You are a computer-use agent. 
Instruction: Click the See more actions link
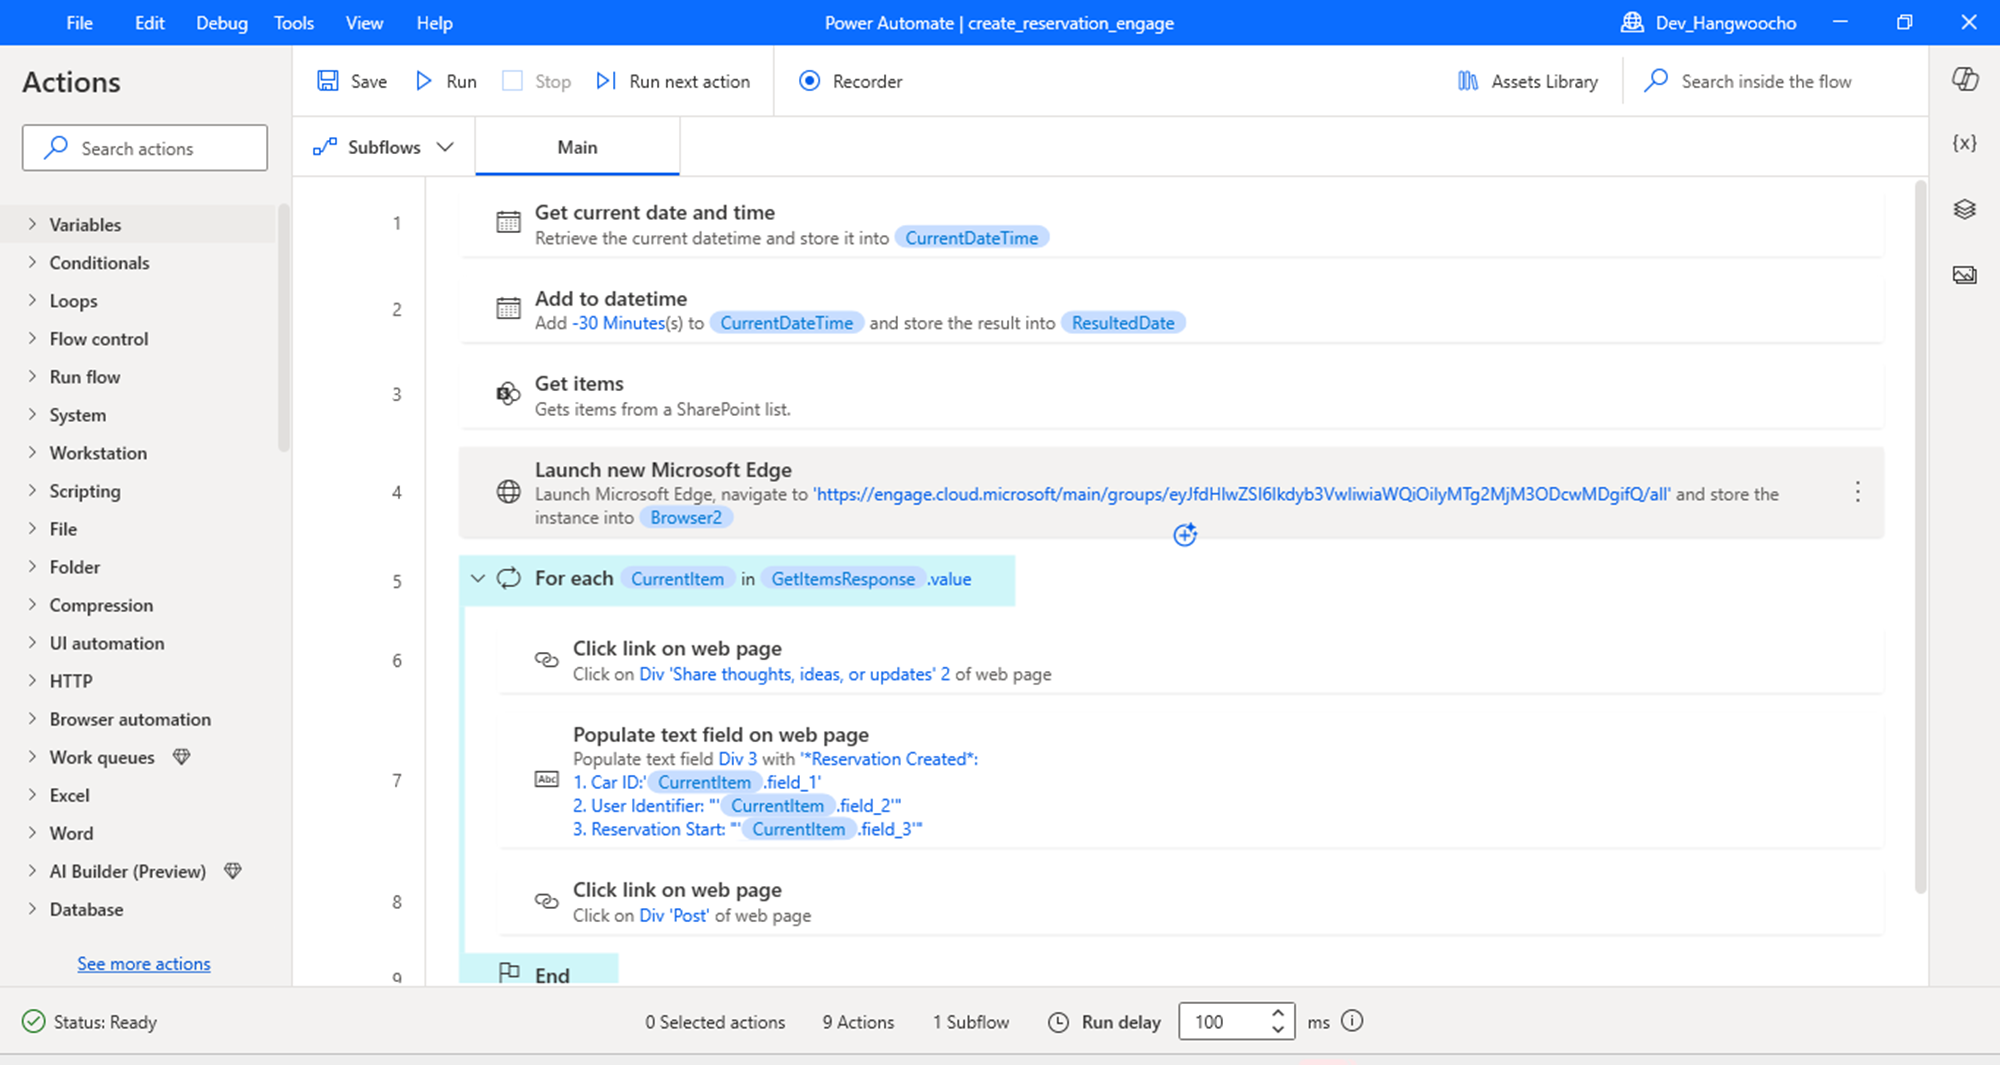[144, 963]
